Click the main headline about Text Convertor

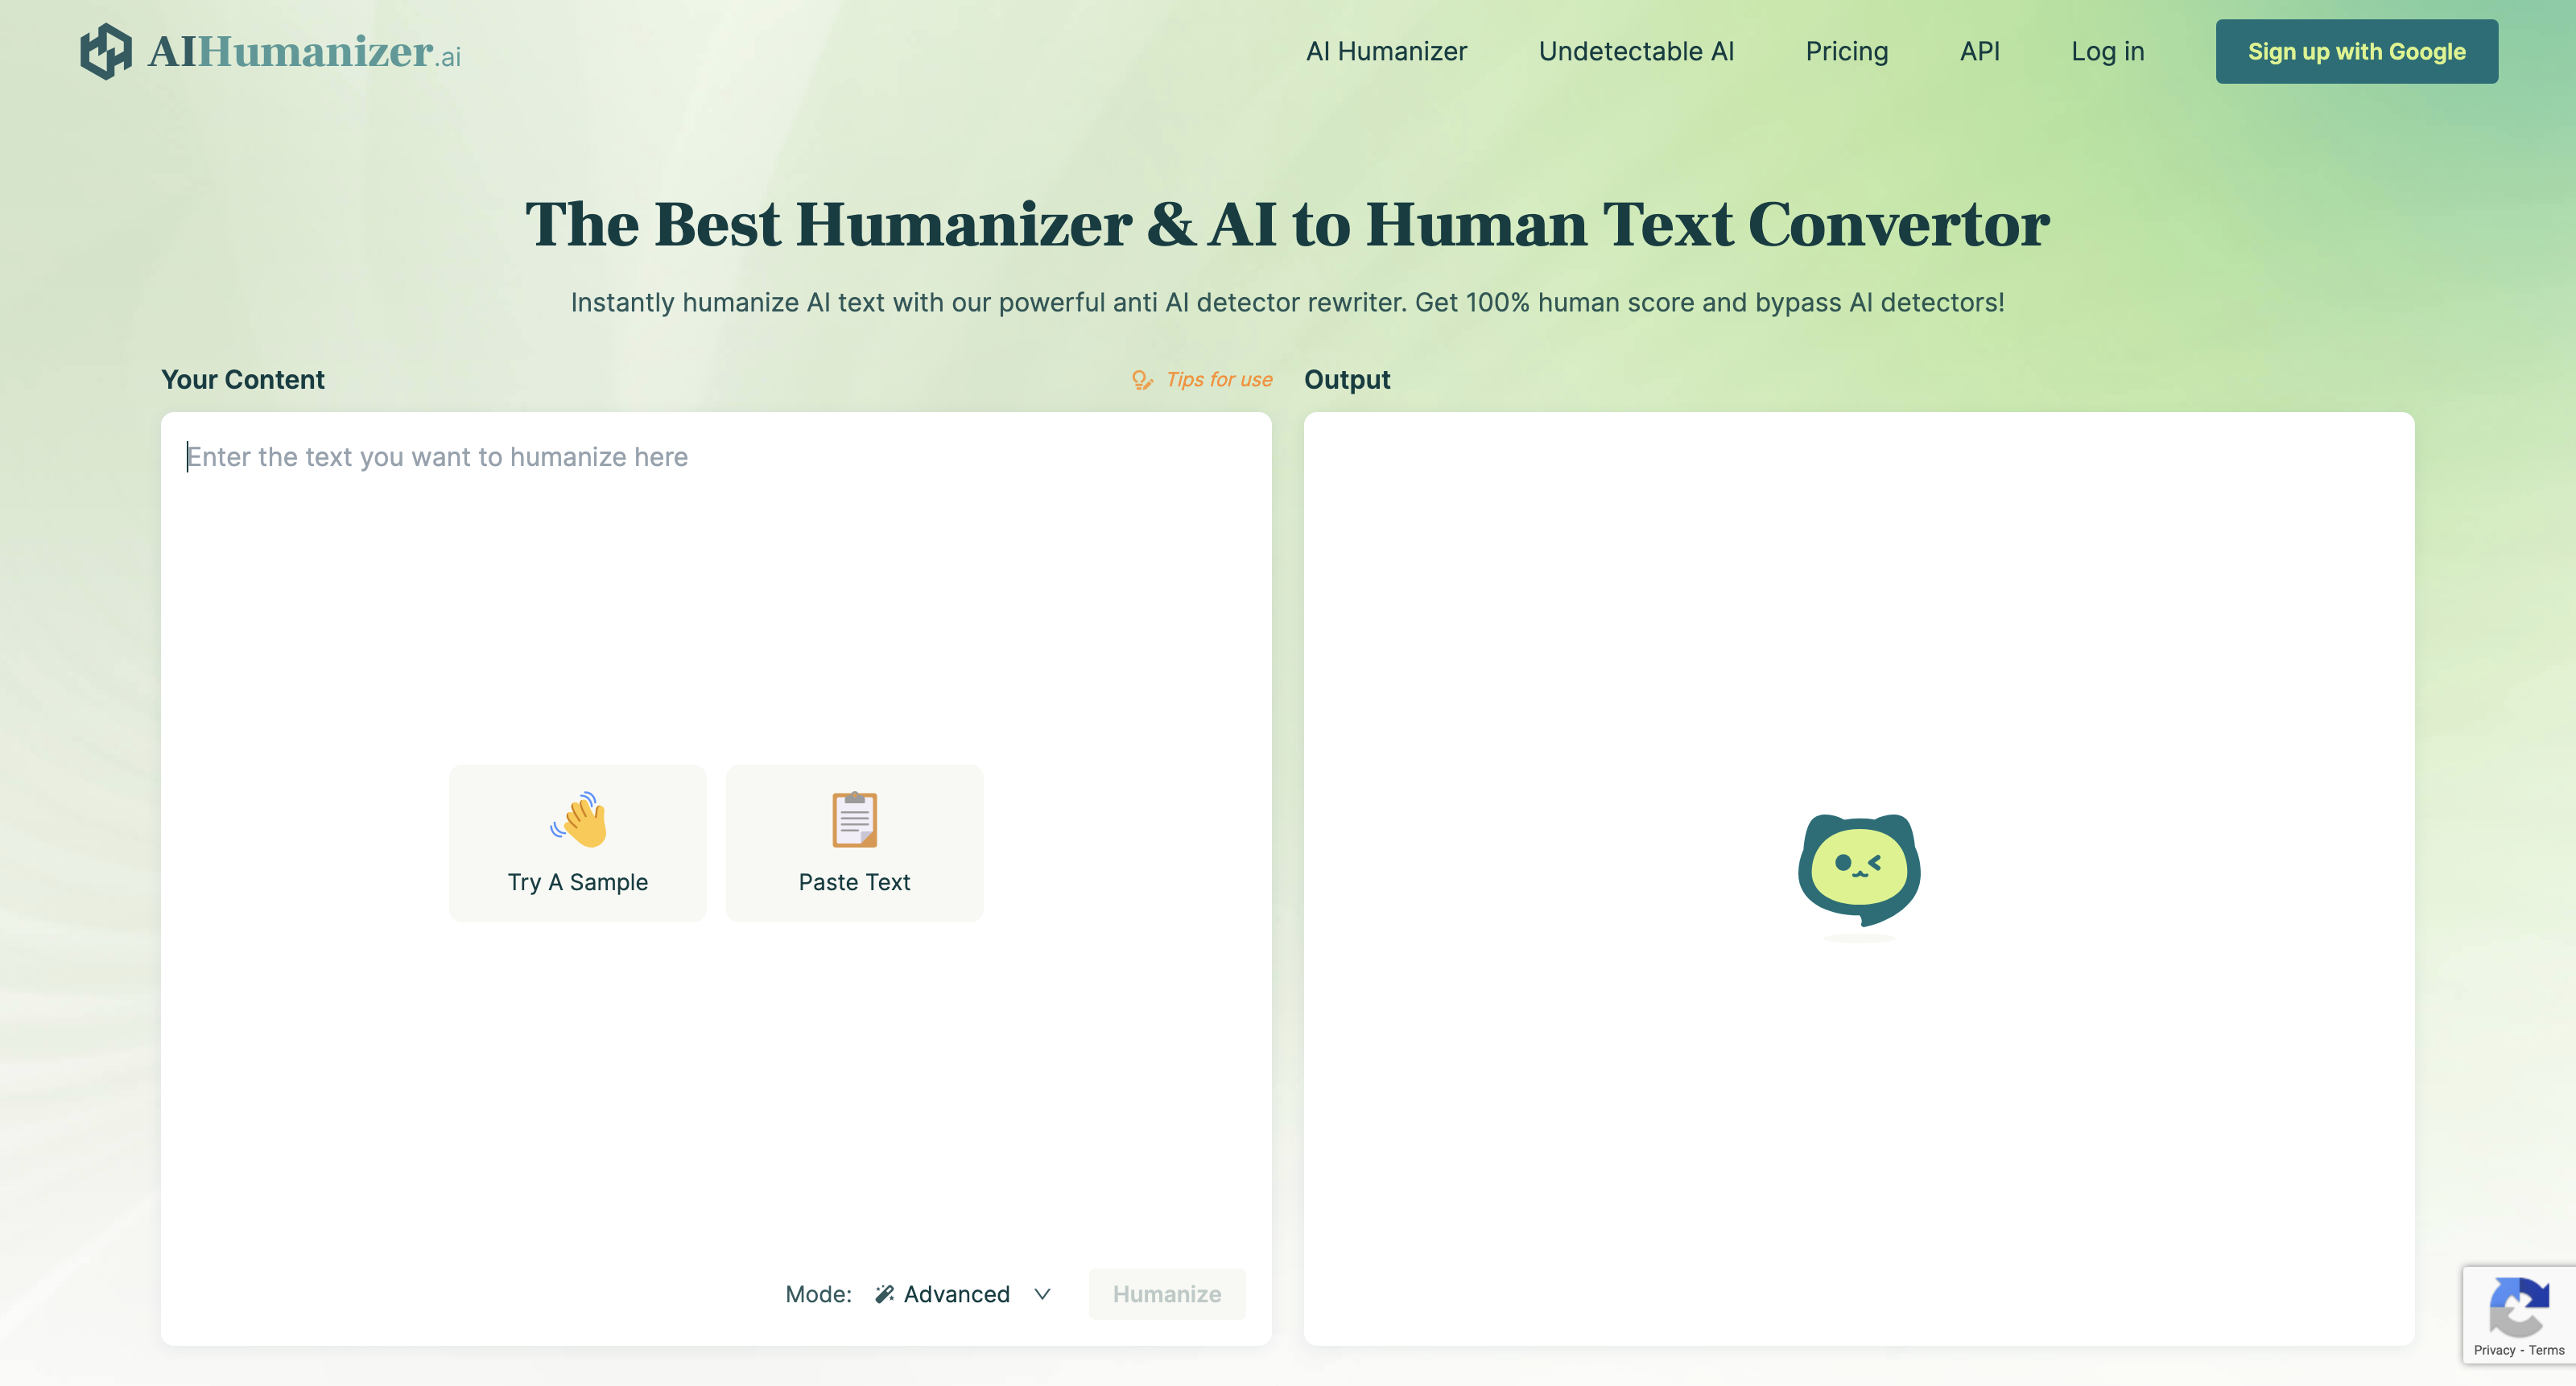click(x=1287, y=224)
